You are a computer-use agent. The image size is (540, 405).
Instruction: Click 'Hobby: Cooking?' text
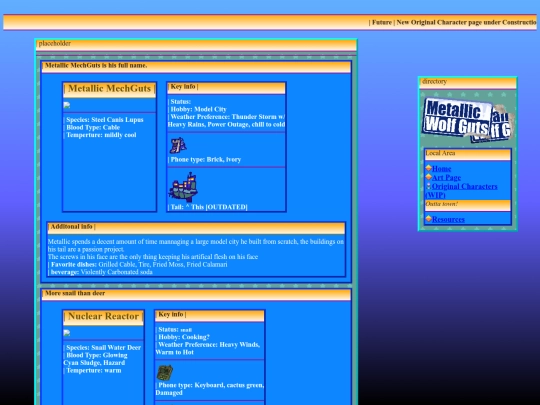point(184,337)
